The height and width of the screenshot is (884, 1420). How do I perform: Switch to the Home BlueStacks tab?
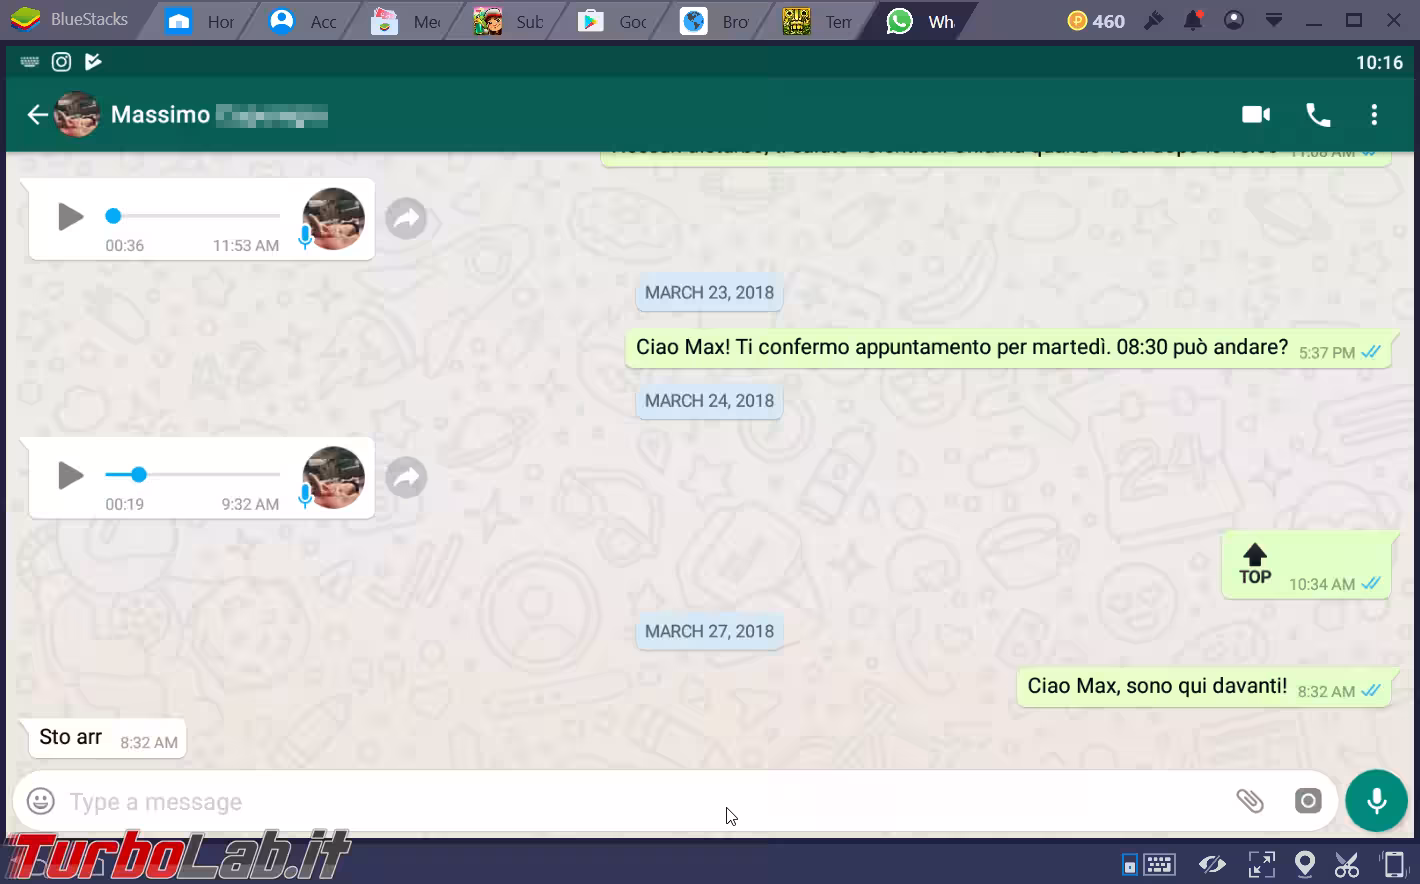pos(200,21)
